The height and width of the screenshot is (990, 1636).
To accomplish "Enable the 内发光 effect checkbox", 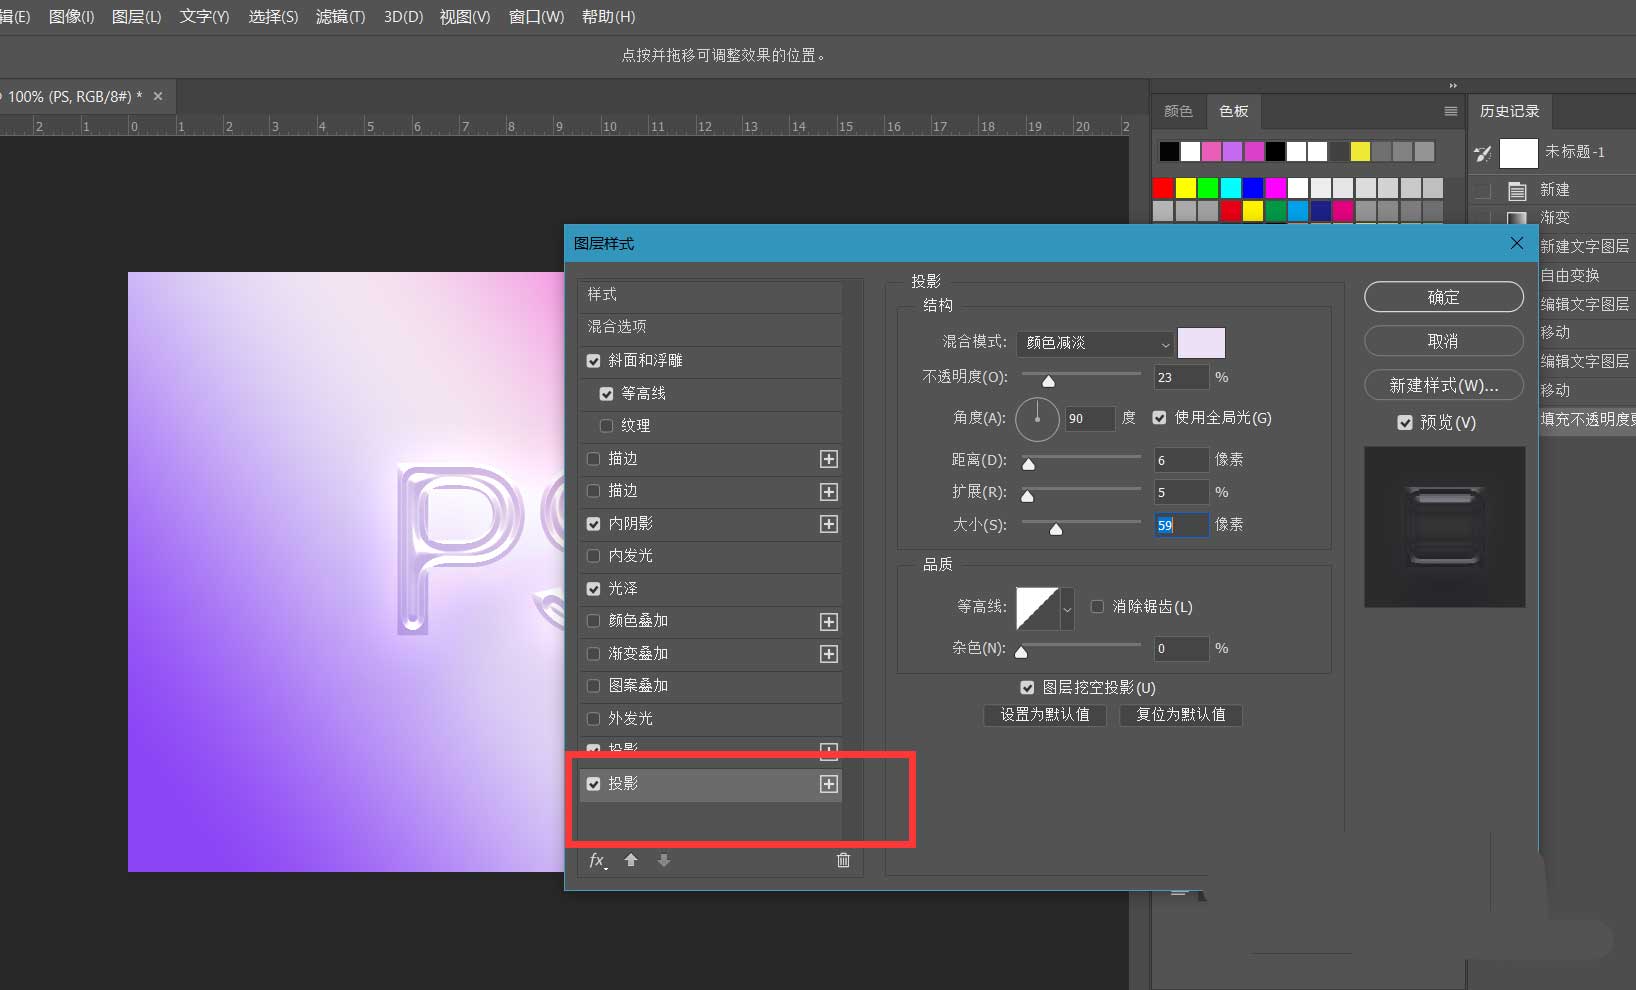I will coord(594,556).
